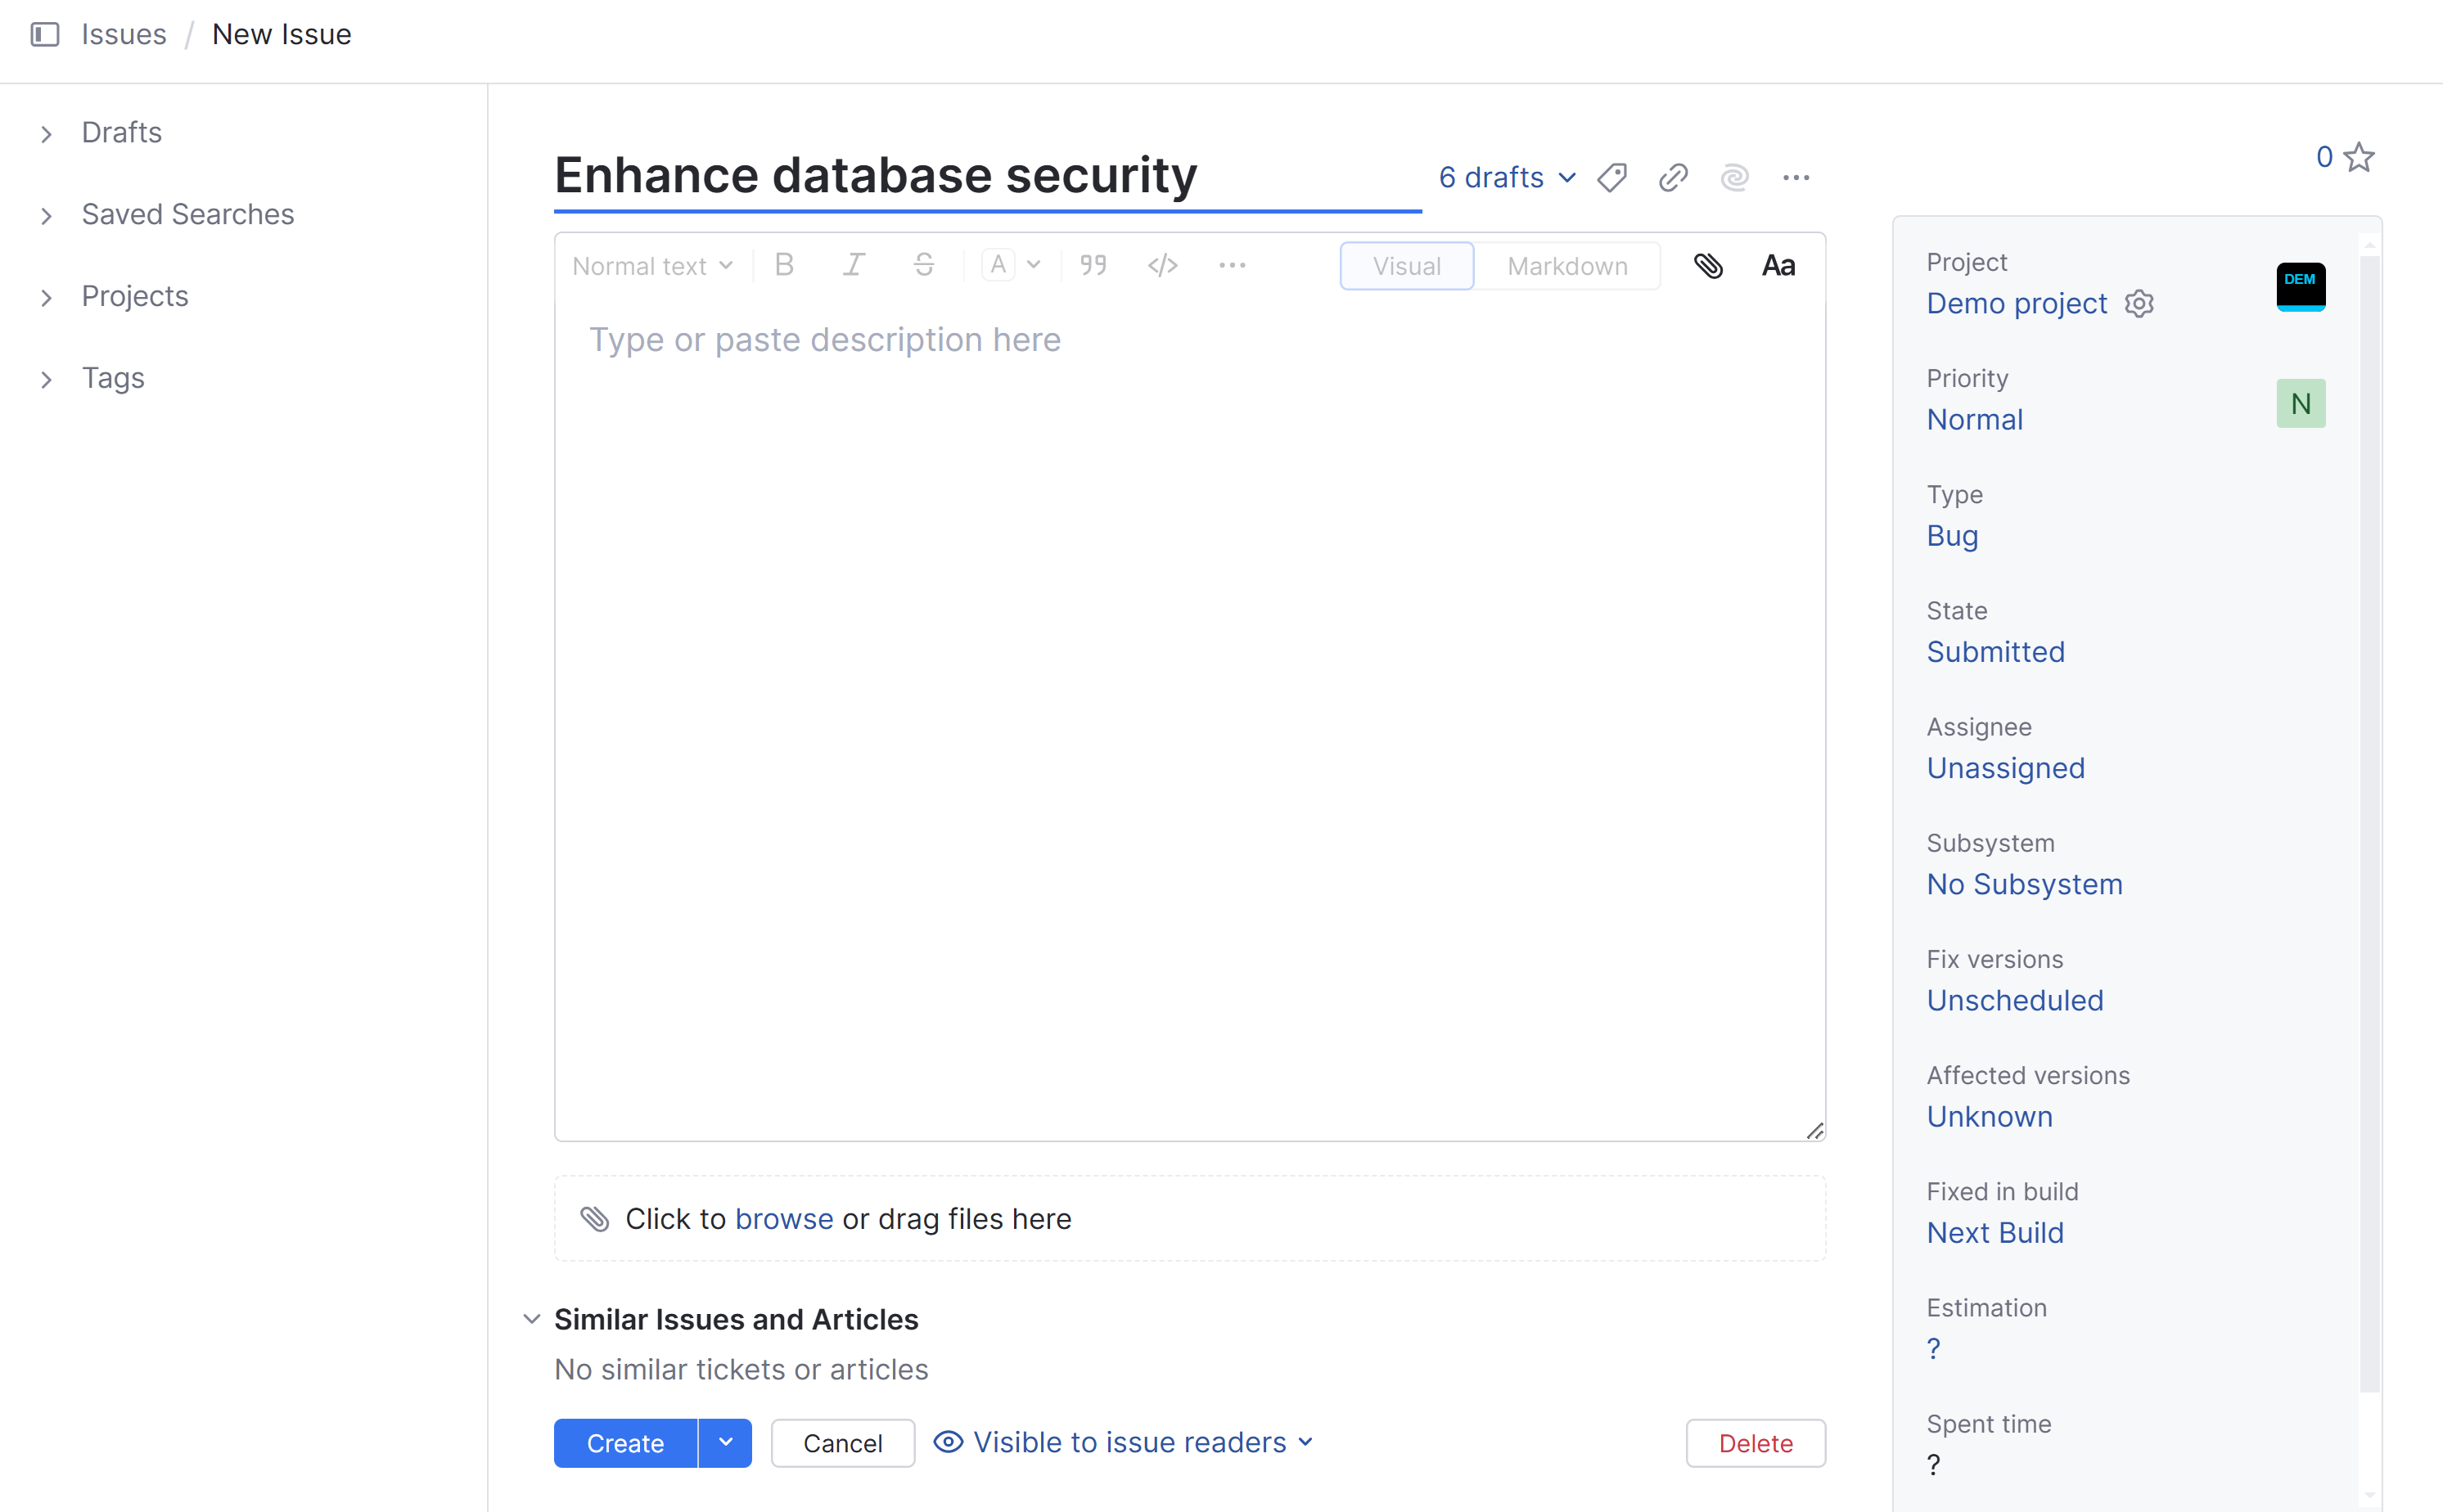Open the 6 drafts dropdown
The height and width of the screenshot is (1512, 2443).
coord(1506,178)
